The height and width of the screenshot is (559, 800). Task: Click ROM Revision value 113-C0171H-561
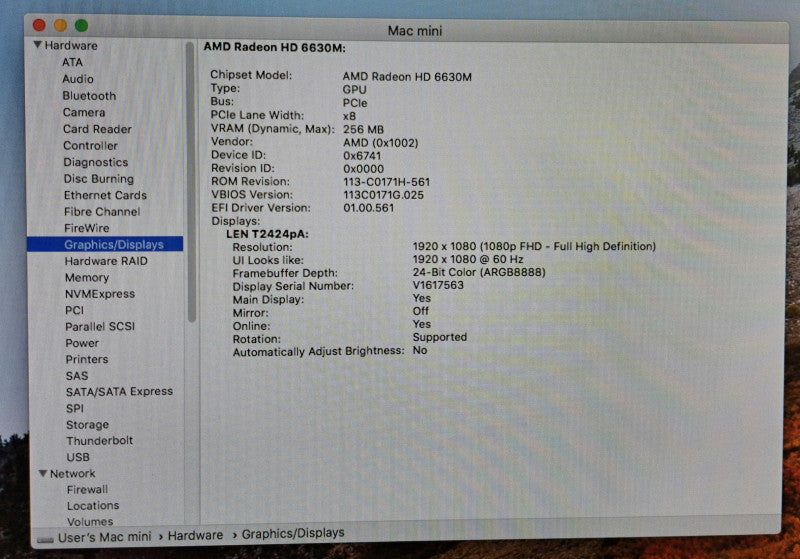(x=386, y=182)
